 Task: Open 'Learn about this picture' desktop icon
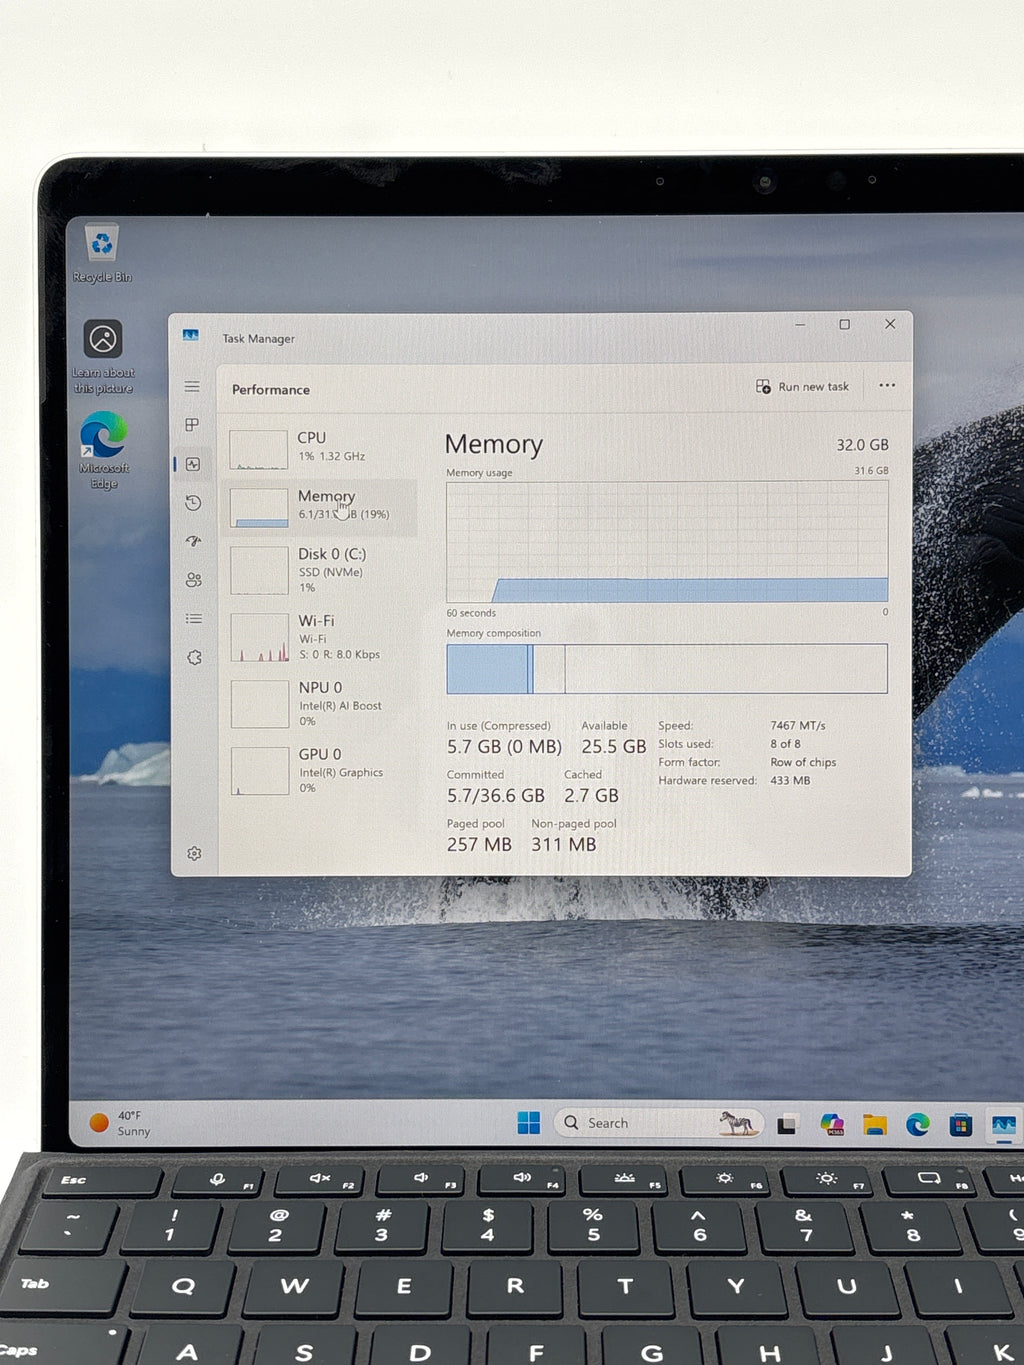102,357
